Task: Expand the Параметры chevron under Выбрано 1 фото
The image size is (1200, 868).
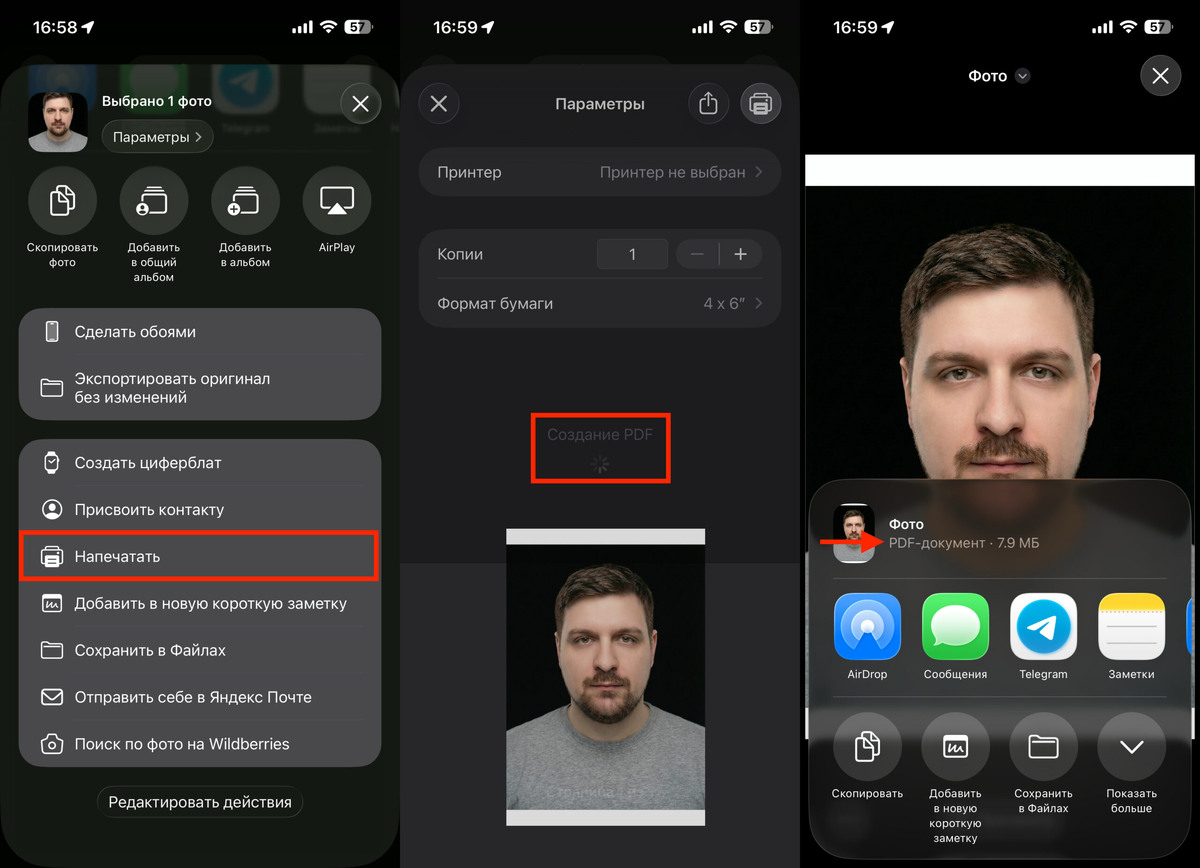Action: pyautogui.click(x=157, y=137)
